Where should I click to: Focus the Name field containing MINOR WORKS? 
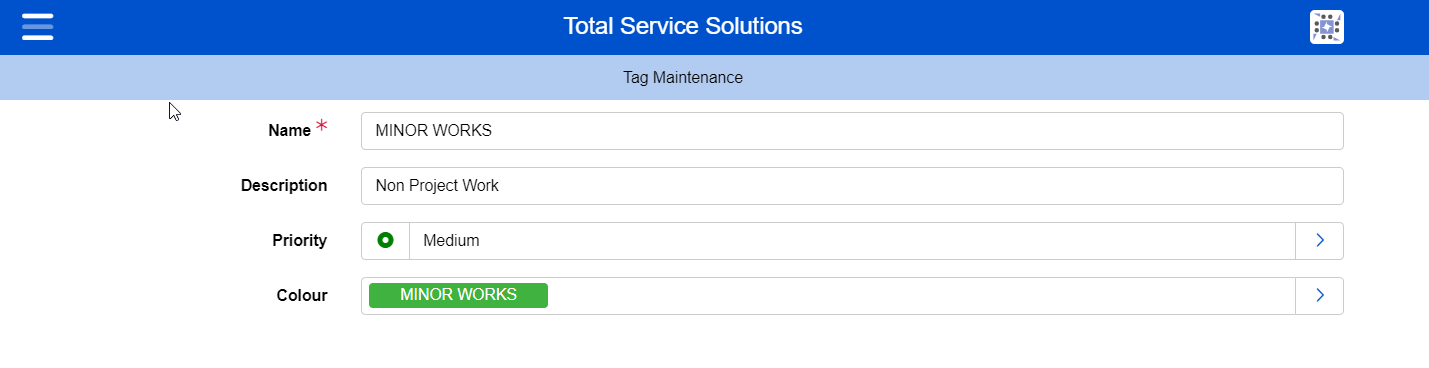pyautogui.click(x=852, y=130)
